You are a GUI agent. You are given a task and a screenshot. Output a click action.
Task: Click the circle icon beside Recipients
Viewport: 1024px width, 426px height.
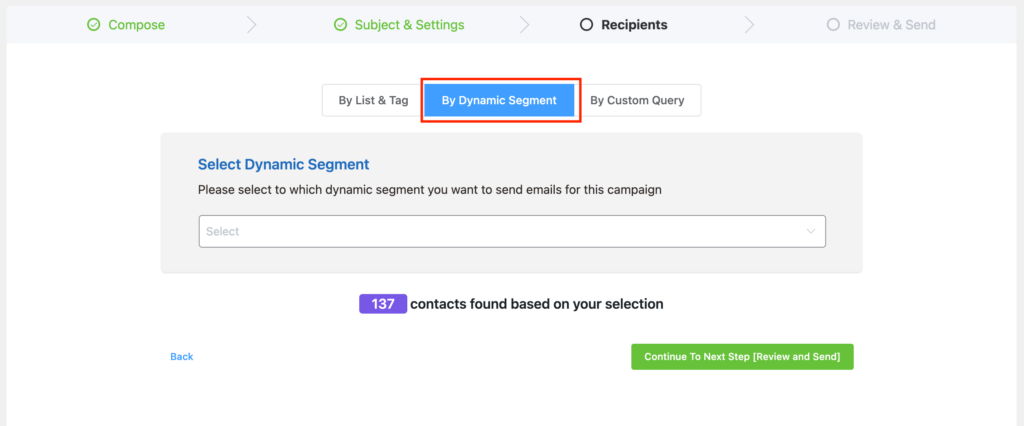[x=586, y=25]
